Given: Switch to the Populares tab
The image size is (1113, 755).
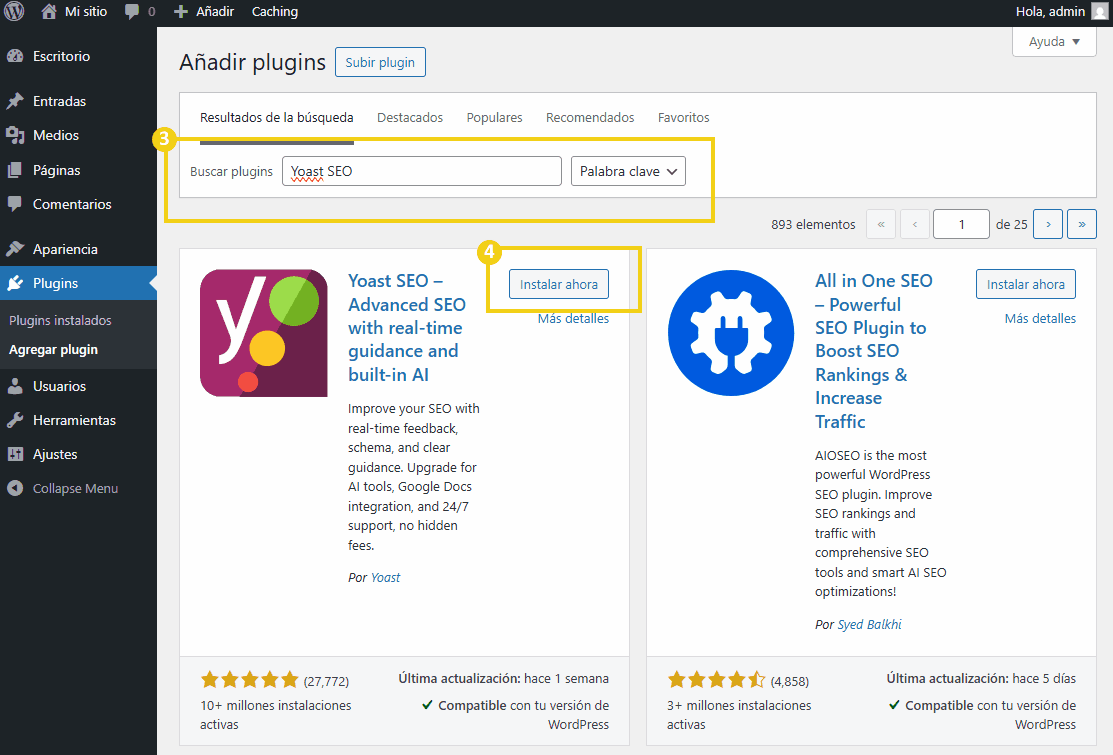Looking at the screenshot, I should click(494, 117).
